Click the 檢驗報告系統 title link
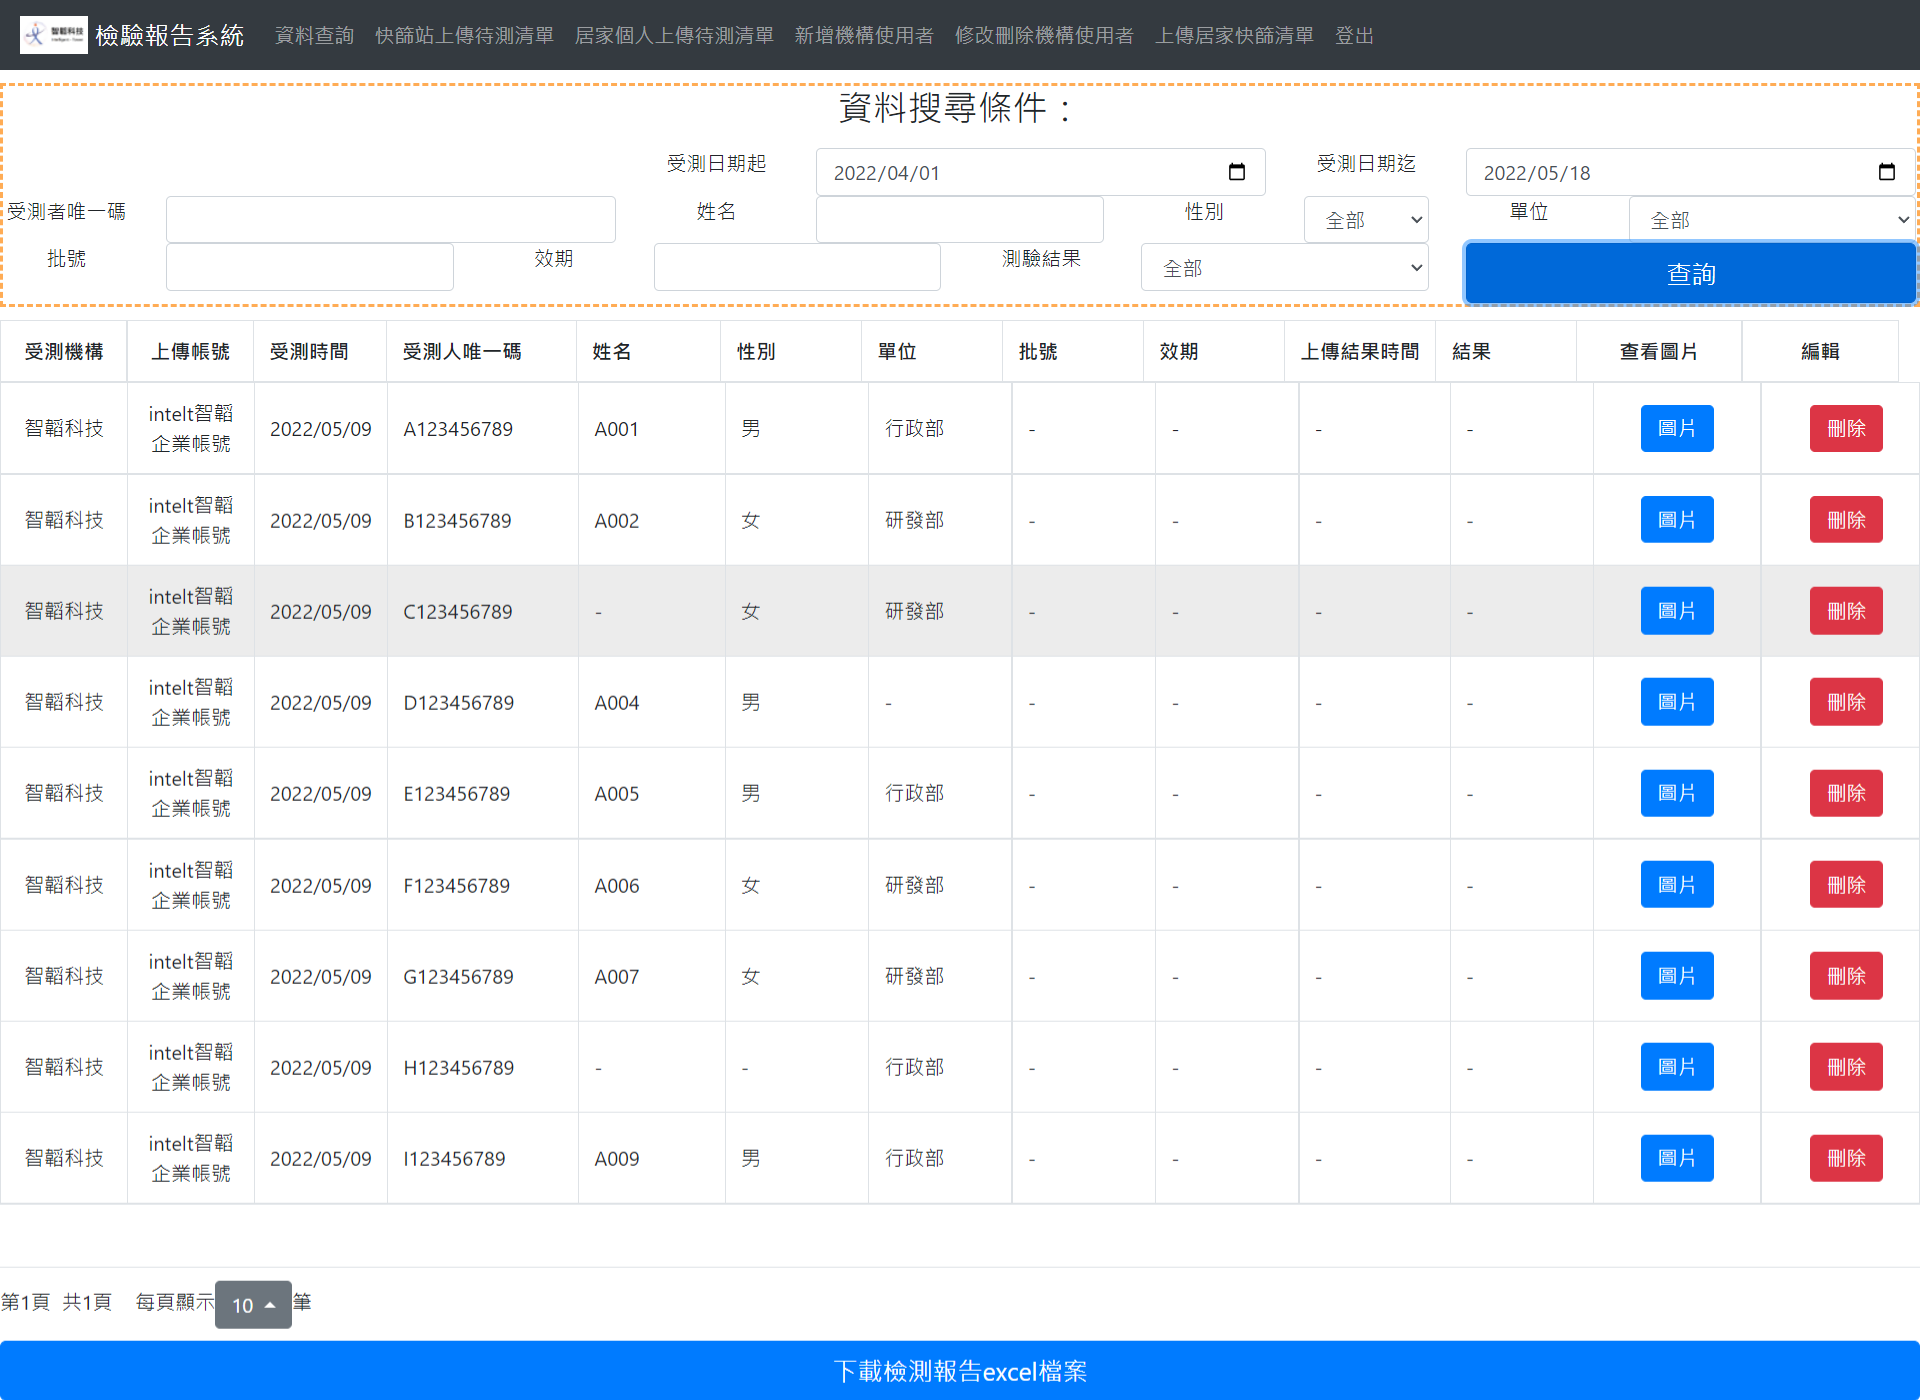This screenshot has height=1400, width=1920. (x=170, y=35)
